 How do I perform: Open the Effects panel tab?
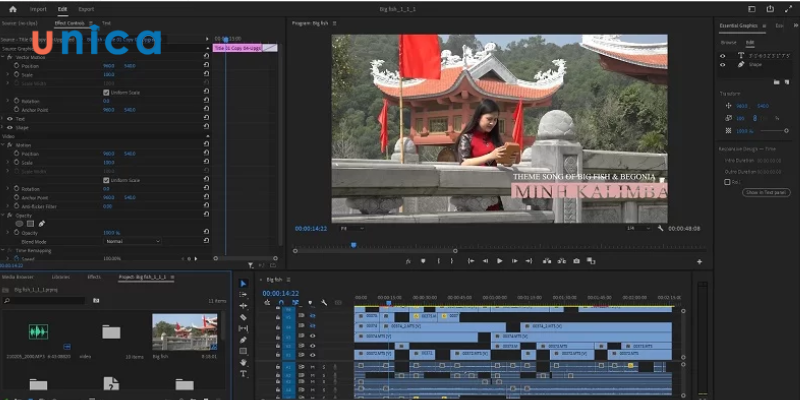tap(94, 276)
